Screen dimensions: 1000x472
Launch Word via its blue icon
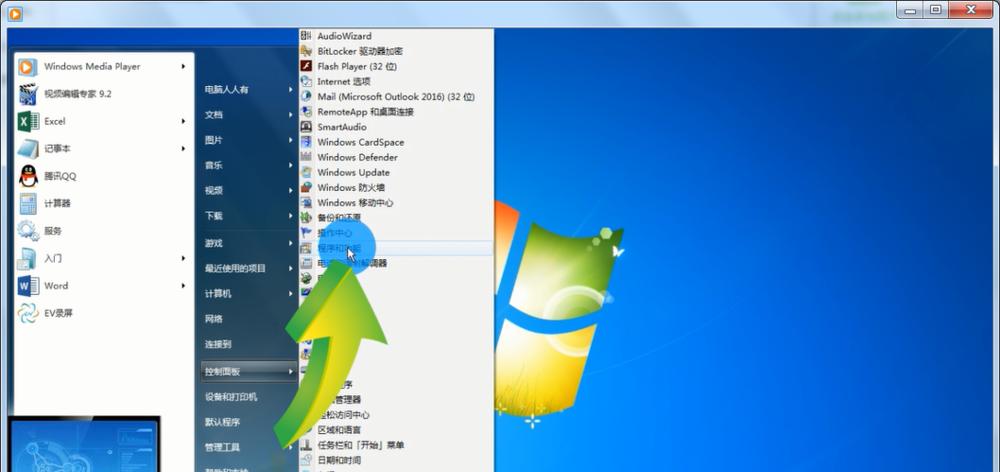[28, 286]
